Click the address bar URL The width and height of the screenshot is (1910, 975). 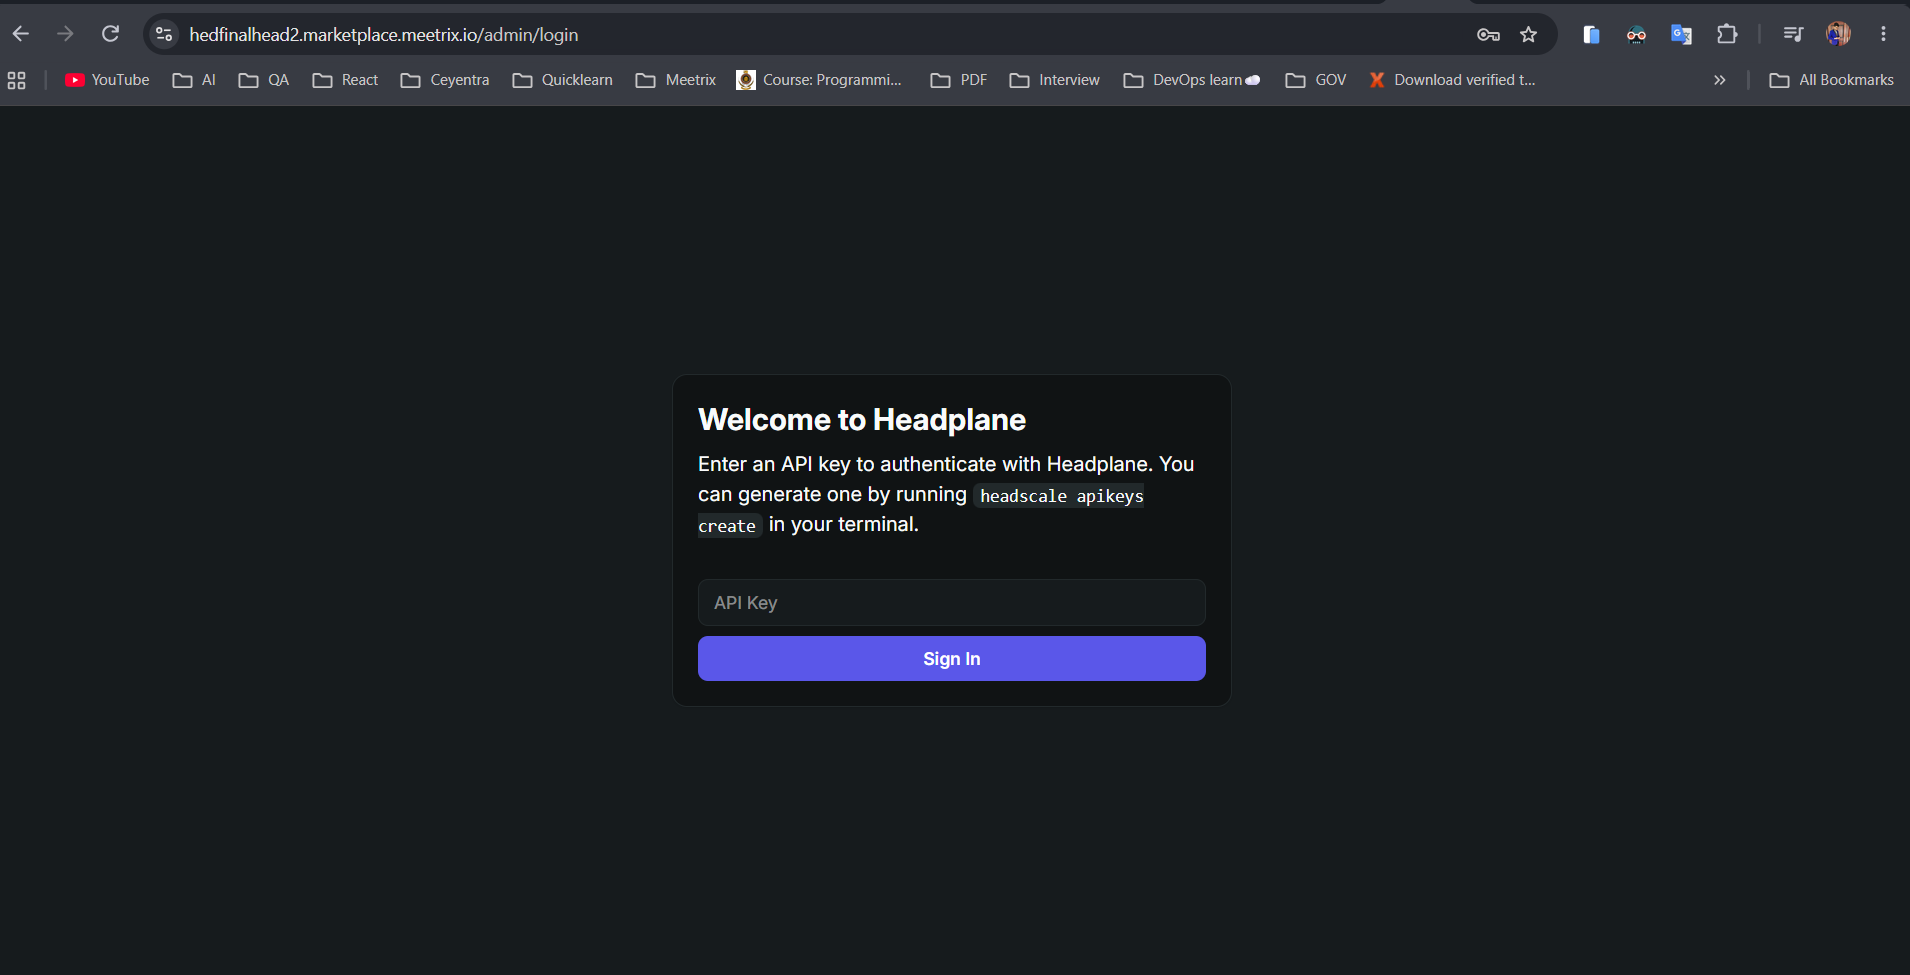click(x=384, y=35)
